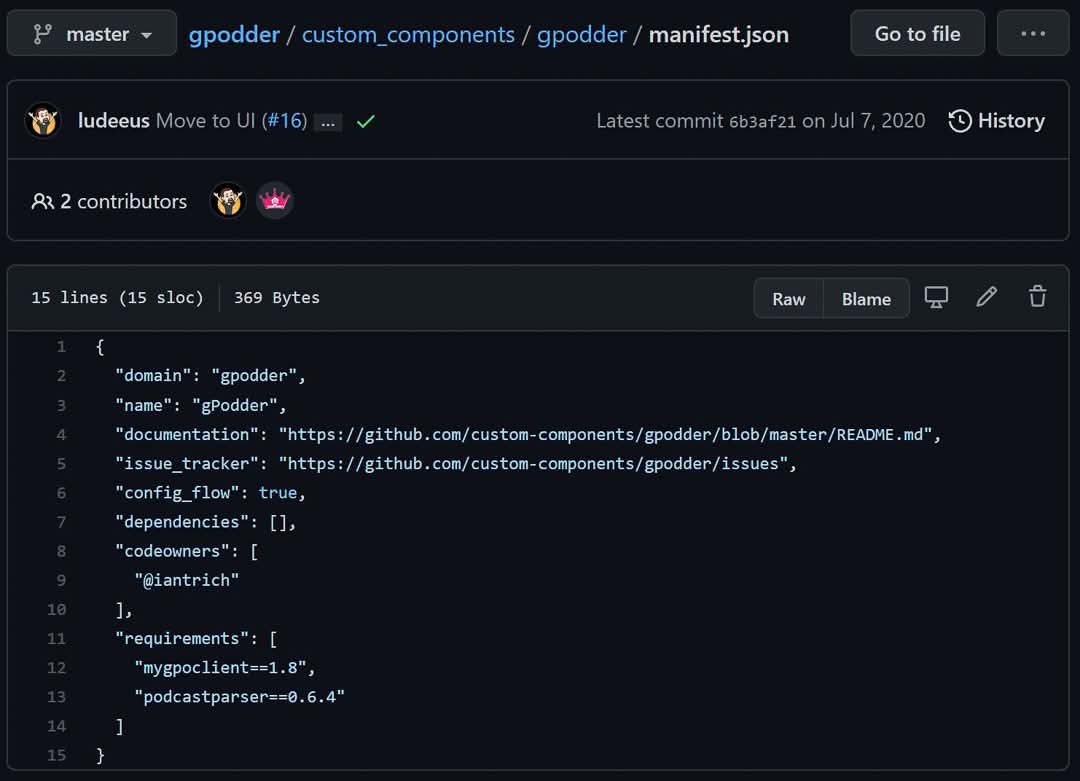The width and height of the screenshot is (1080, 781).
Task: Click the documentation README.md URL text
Action: 605,435
